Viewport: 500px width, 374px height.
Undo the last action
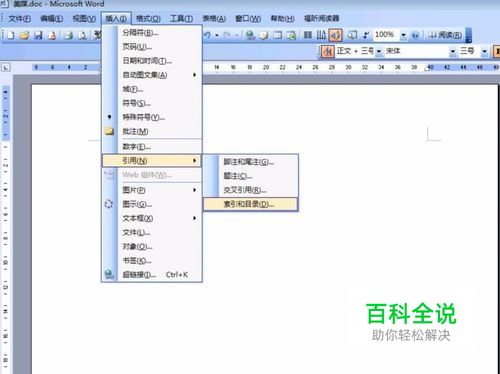point(208,35)
